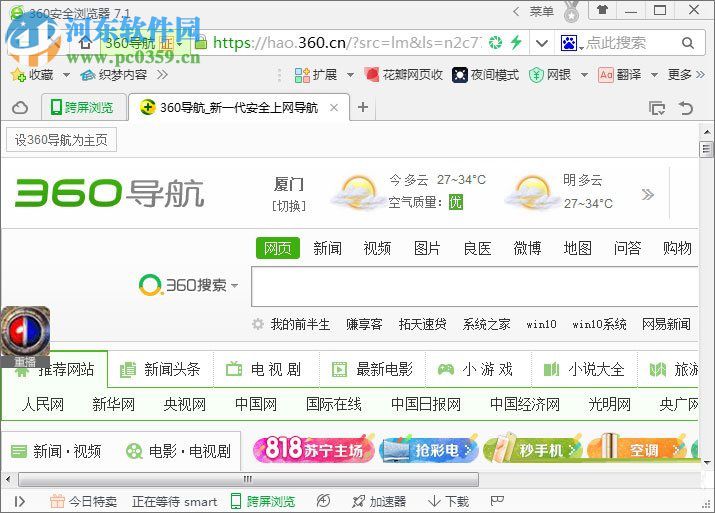This screenshot has width=715, height=513.
Task: Click the gear icon beside hot searches
Action: [x=258, y=324]
